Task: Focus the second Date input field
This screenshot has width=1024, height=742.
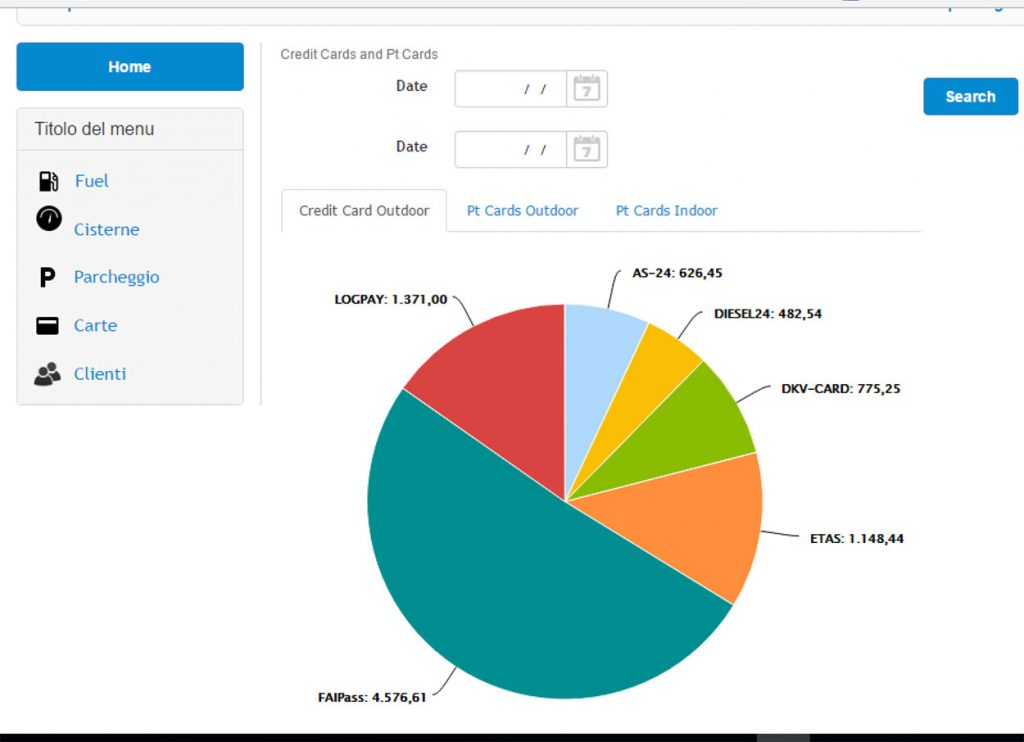Action: pos(511,150)
